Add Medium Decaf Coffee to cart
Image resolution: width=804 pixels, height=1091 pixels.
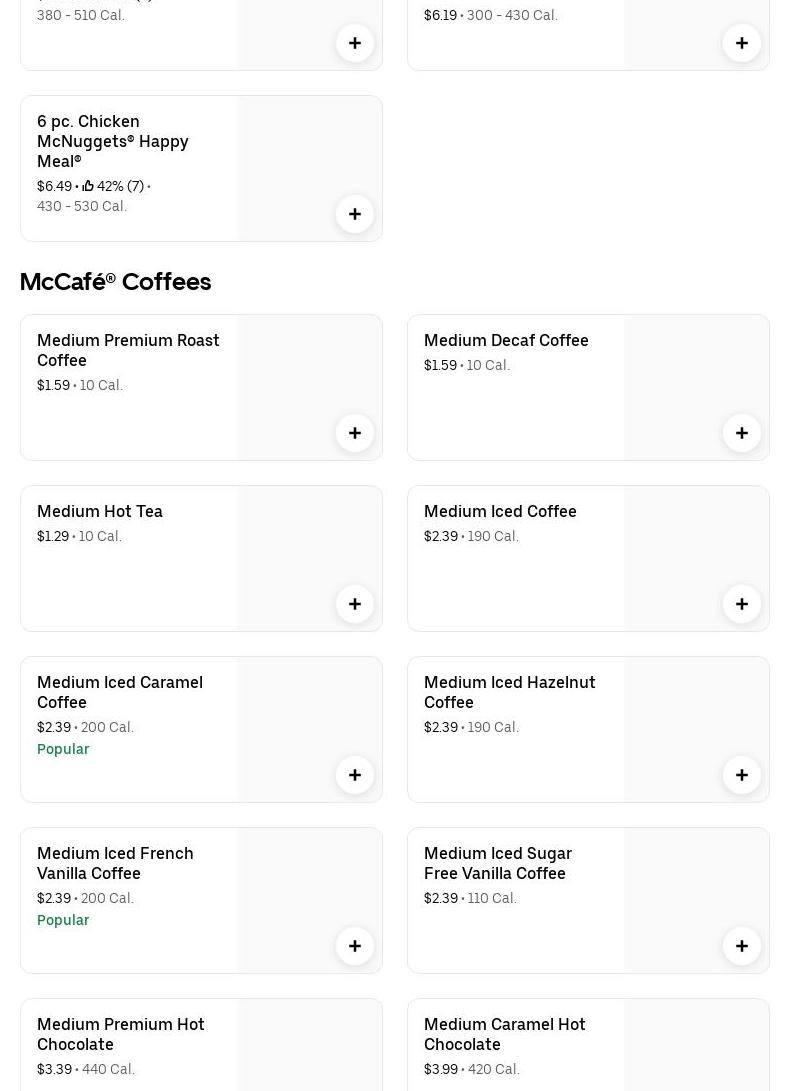[741, 433]
